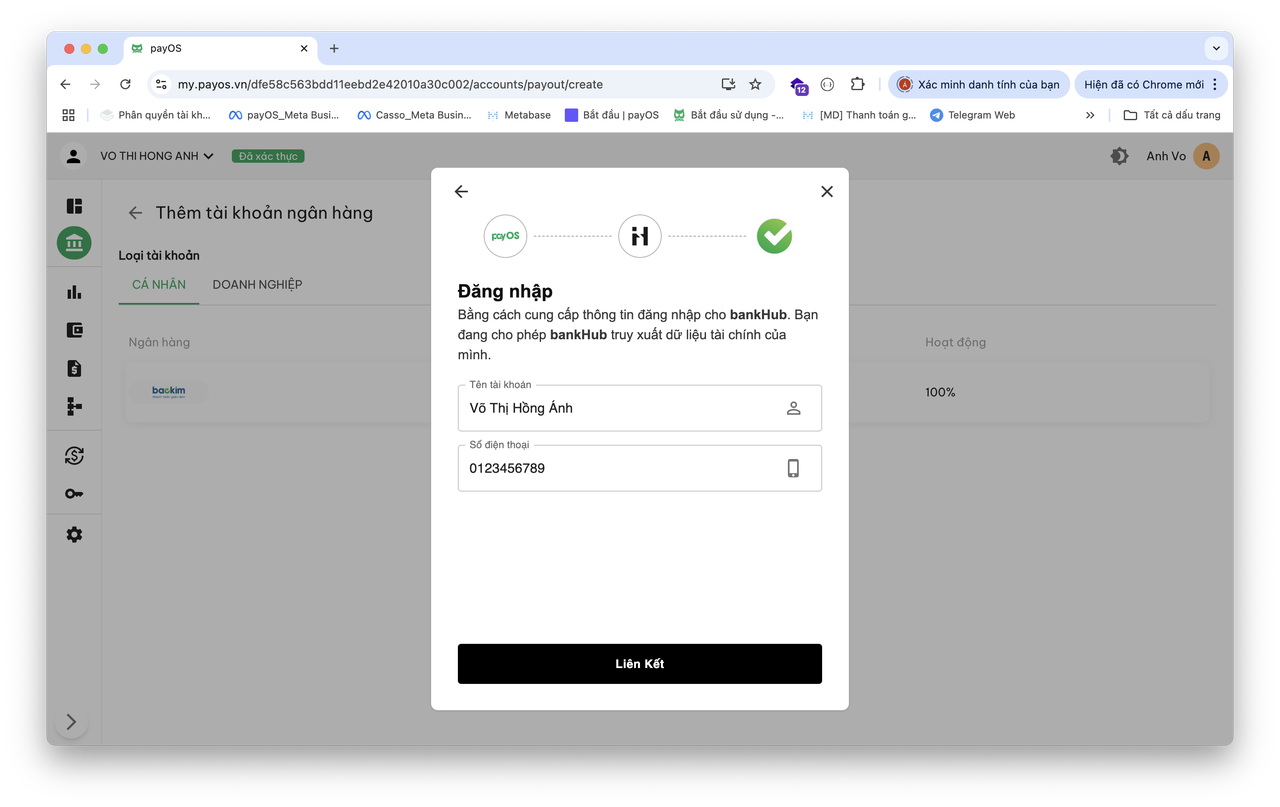
Task: Click the Đã xác thực badge
Action: click(x=268, y=156)
